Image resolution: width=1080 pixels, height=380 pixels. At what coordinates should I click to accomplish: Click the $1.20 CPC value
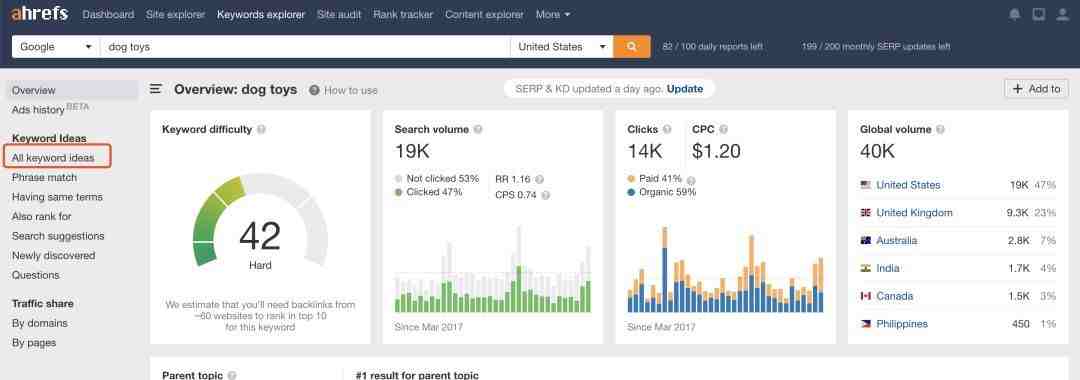[716, 151]
